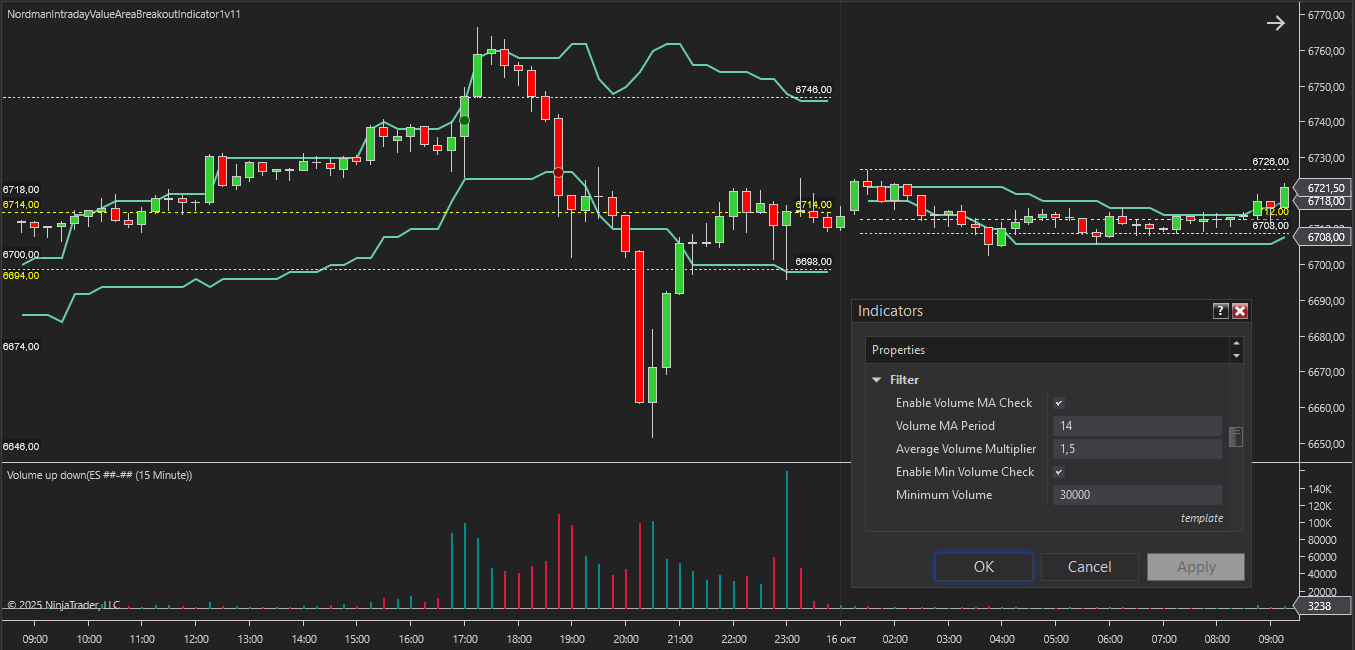Click the right arrow scroll-to-latest icon
Image resolution: width=1355 pixels, height=650 pixels.
pos(1275,23)
